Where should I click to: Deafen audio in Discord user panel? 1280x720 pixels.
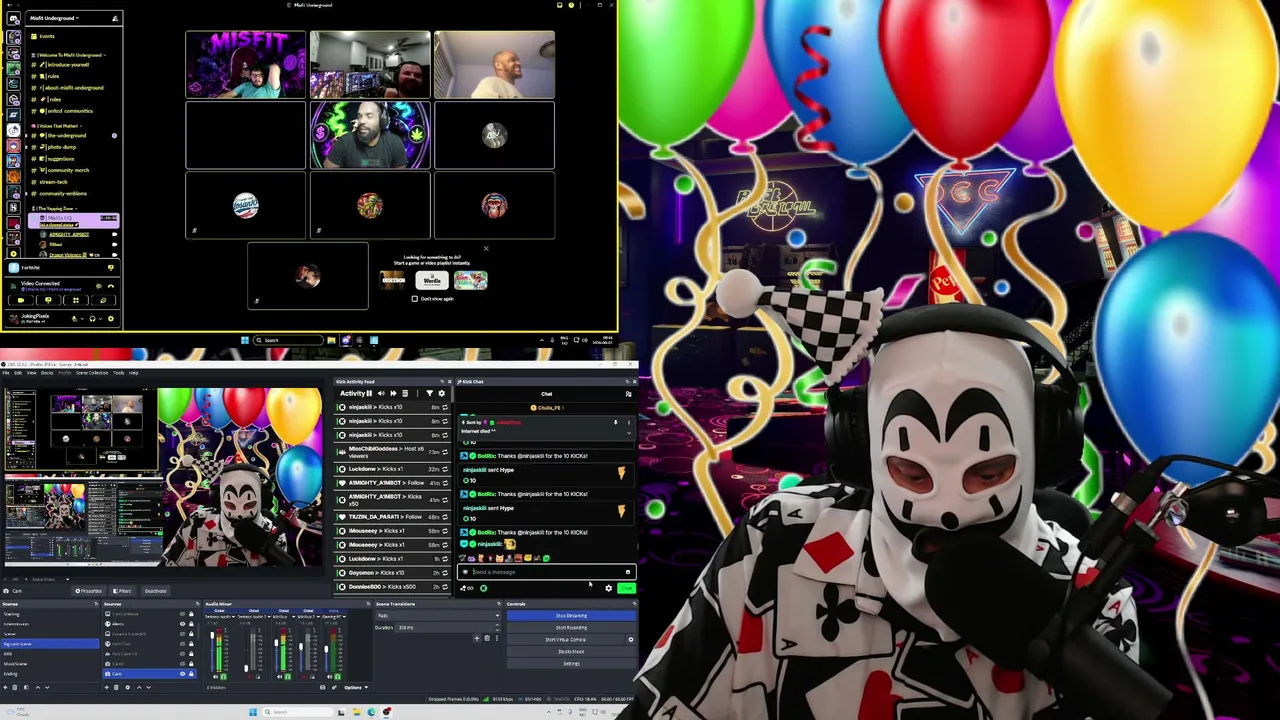92,318
